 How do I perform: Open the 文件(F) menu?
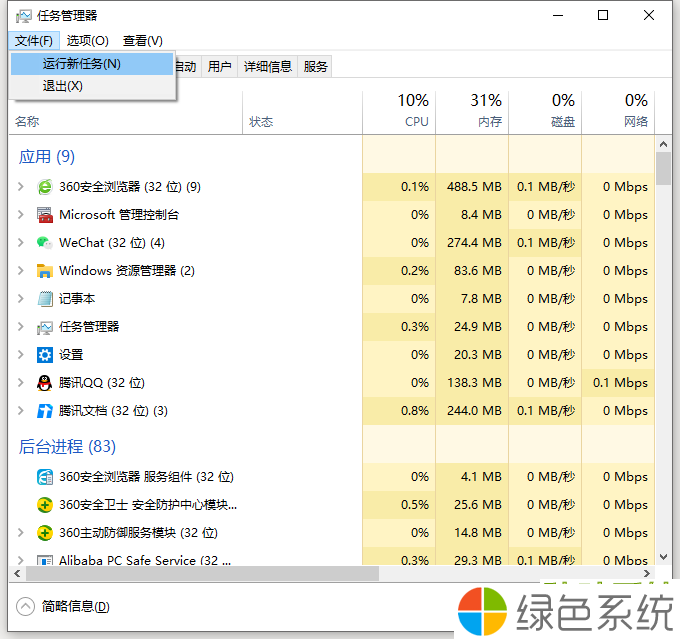point(34,41)
